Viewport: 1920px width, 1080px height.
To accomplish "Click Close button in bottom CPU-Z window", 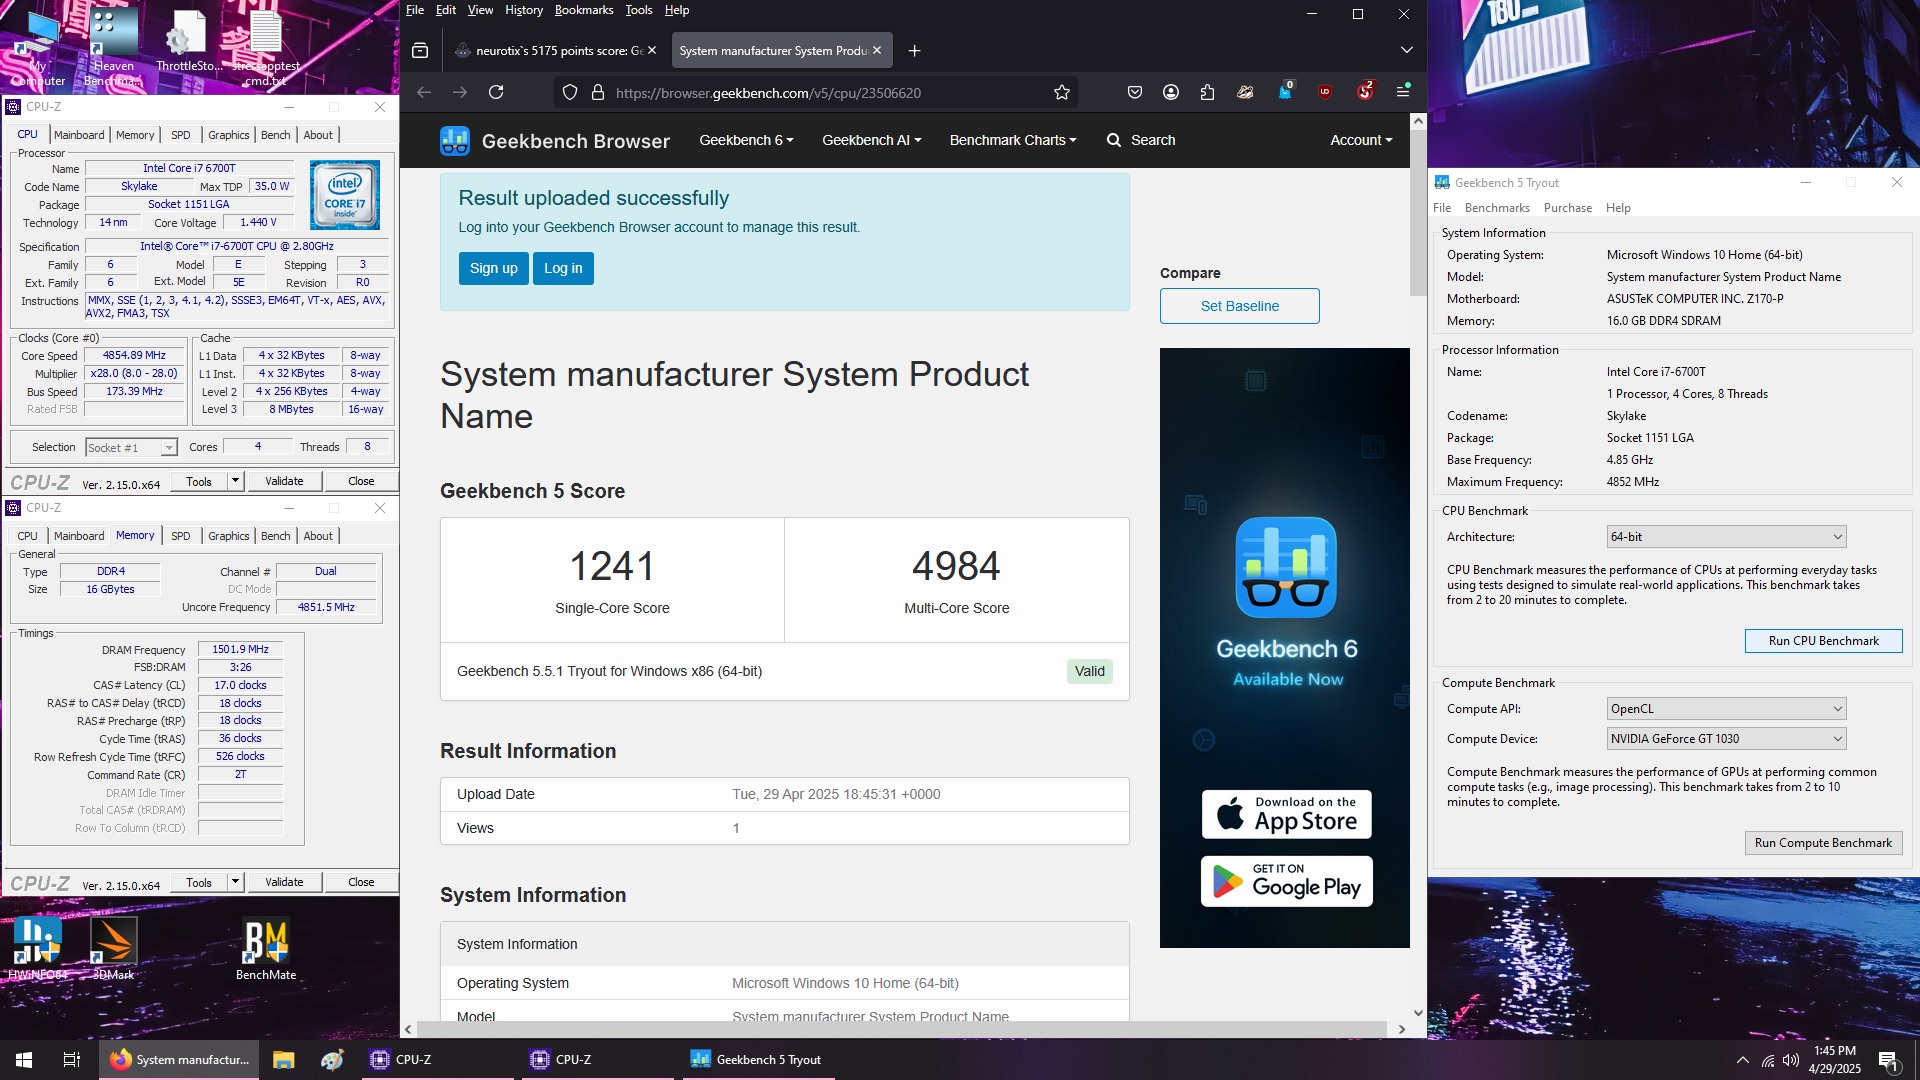I will [361, 882].
